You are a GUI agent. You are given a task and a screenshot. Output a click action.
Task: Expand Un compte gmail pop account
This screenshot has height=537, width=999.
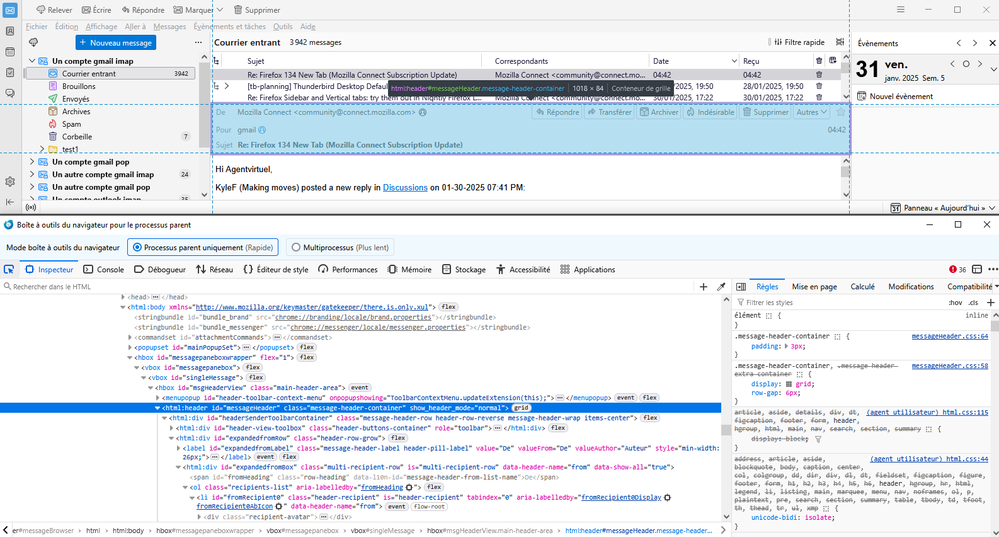(32, 162)
